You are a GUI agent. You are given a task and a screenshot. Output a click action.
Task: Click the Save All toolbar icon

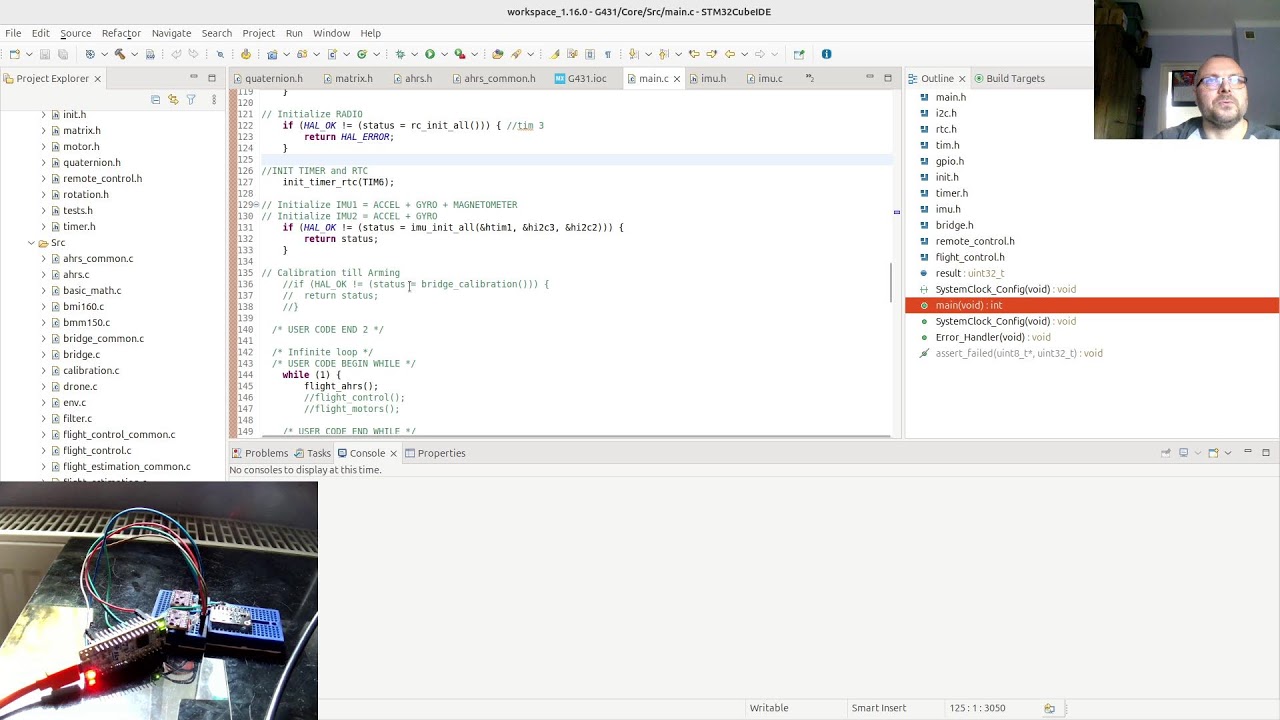(62, 54)
